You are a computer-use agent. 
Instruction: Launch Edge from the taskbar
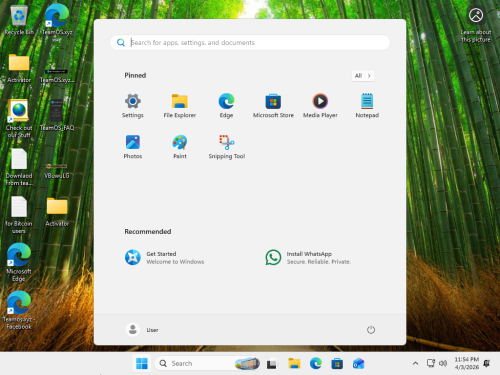click(315, 363)
